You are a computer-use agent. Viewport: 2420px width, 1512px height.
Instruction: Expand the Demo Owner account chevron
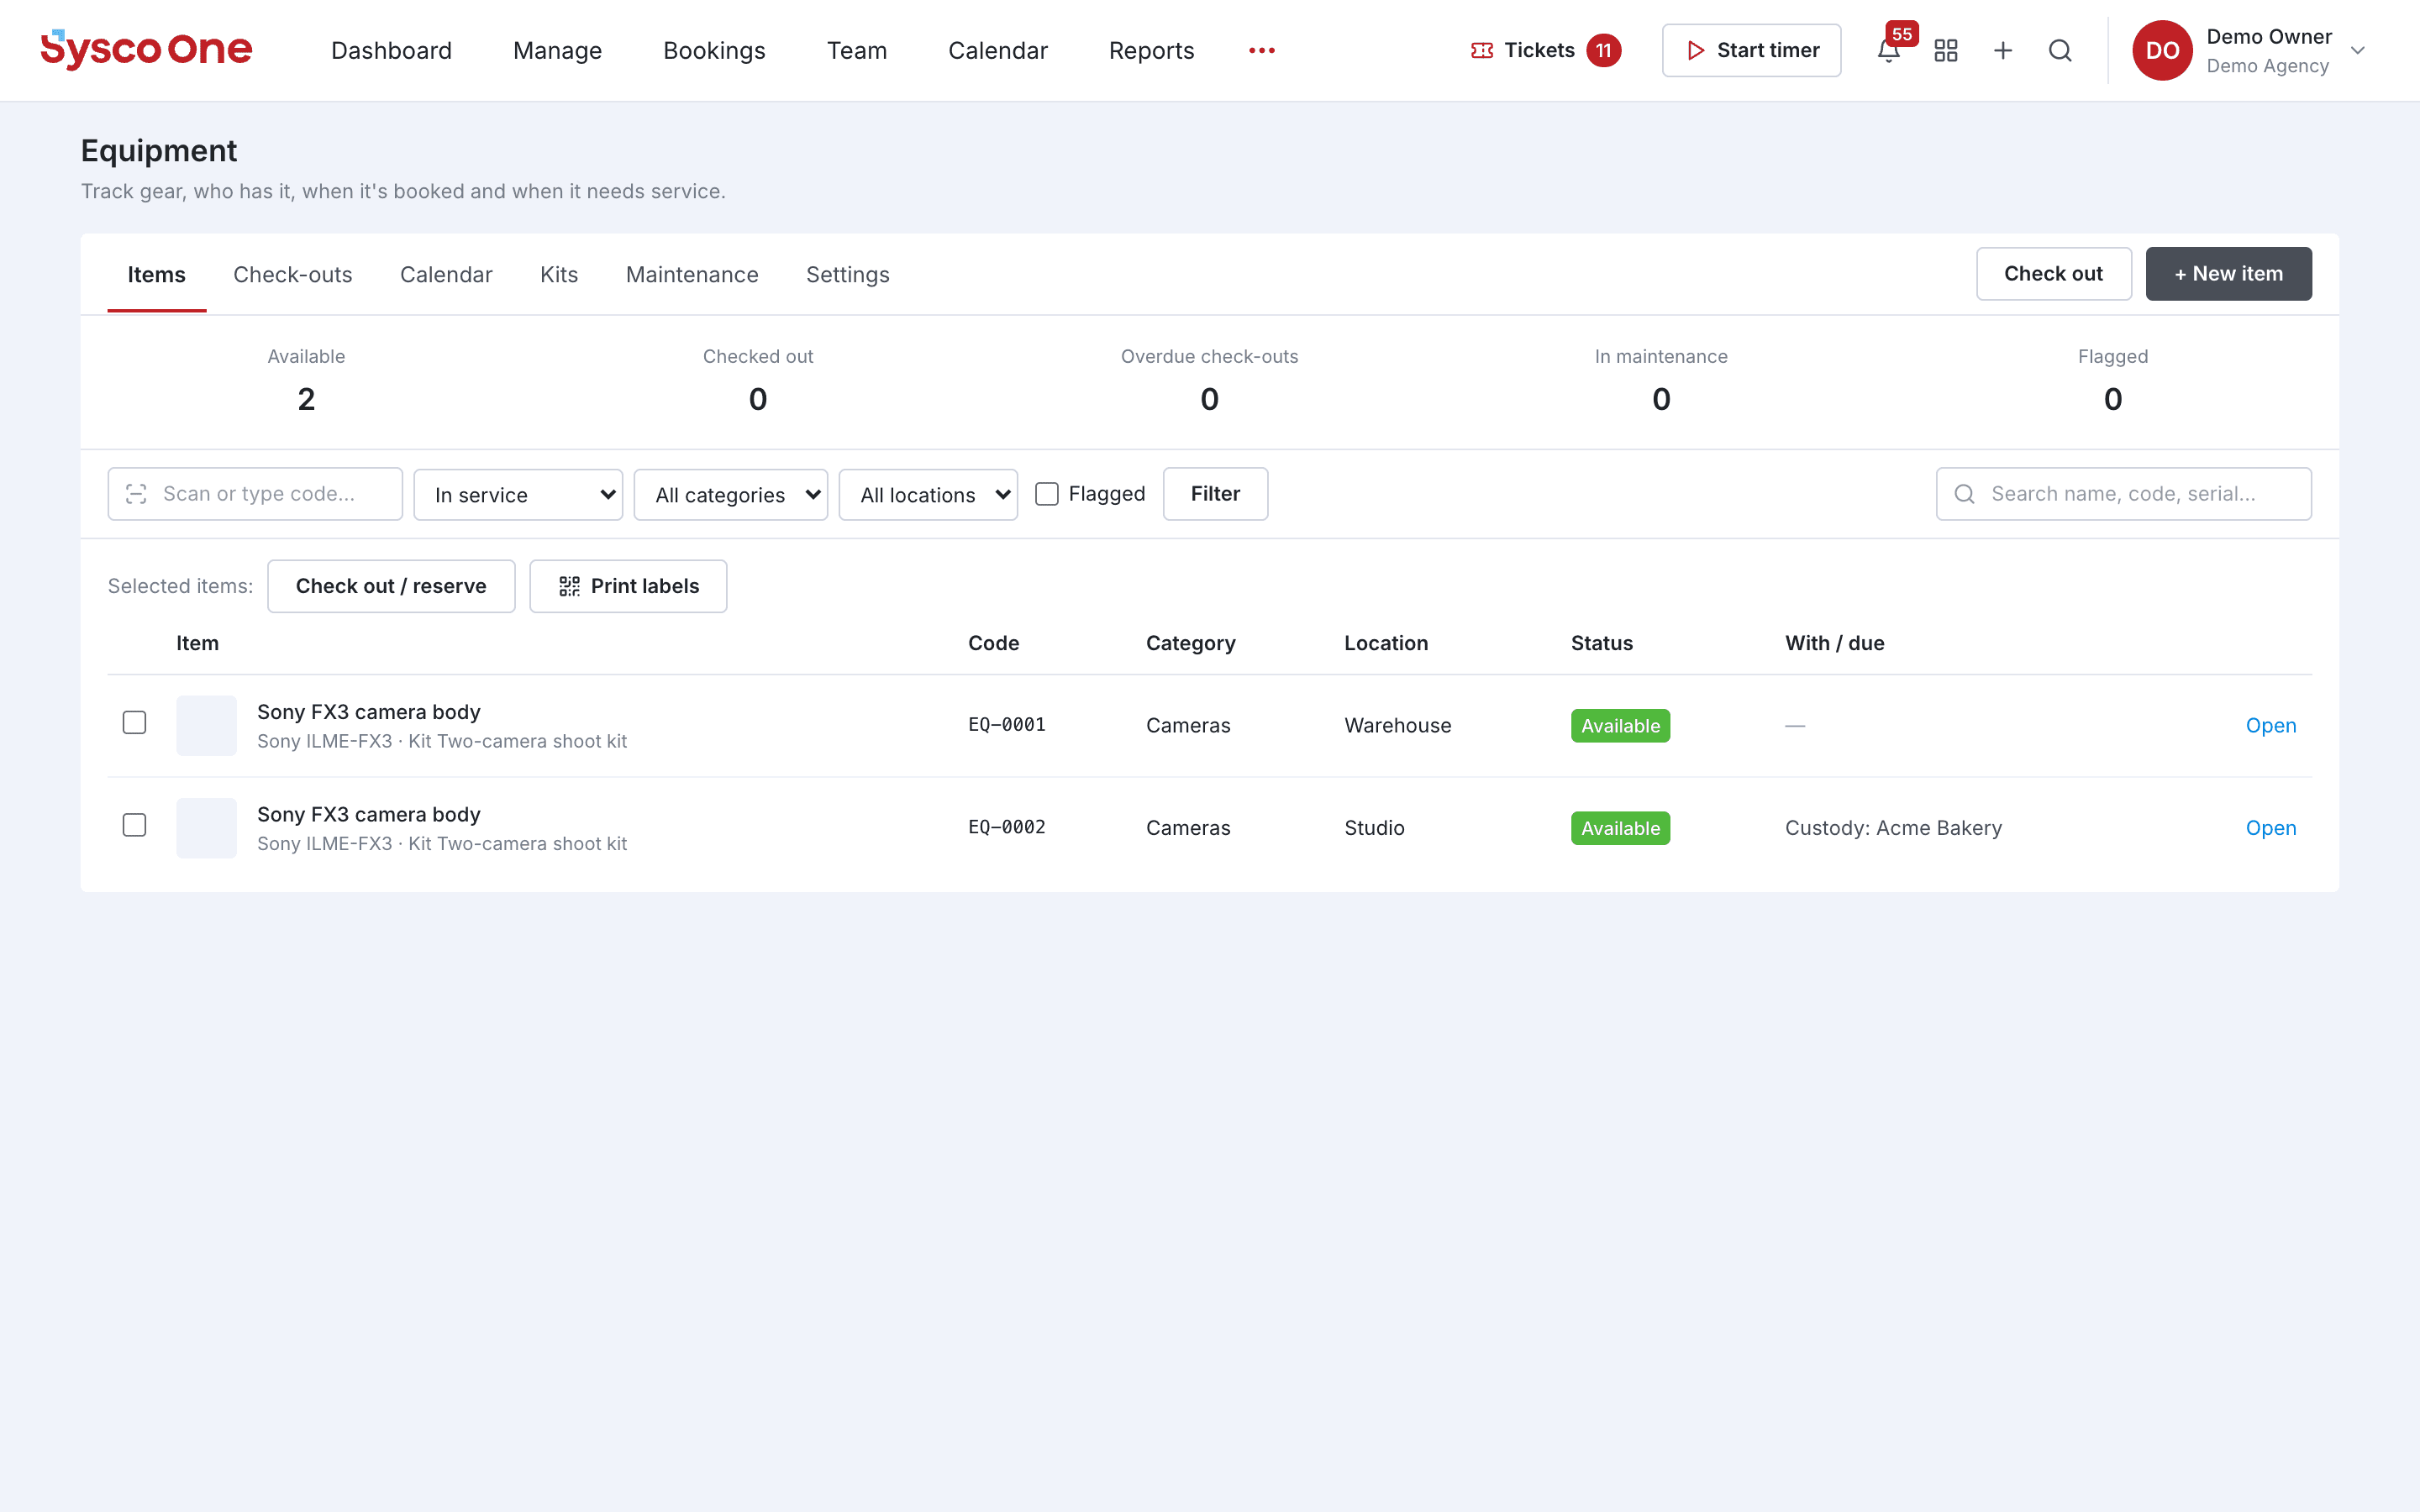click(x=2358, y=50)
